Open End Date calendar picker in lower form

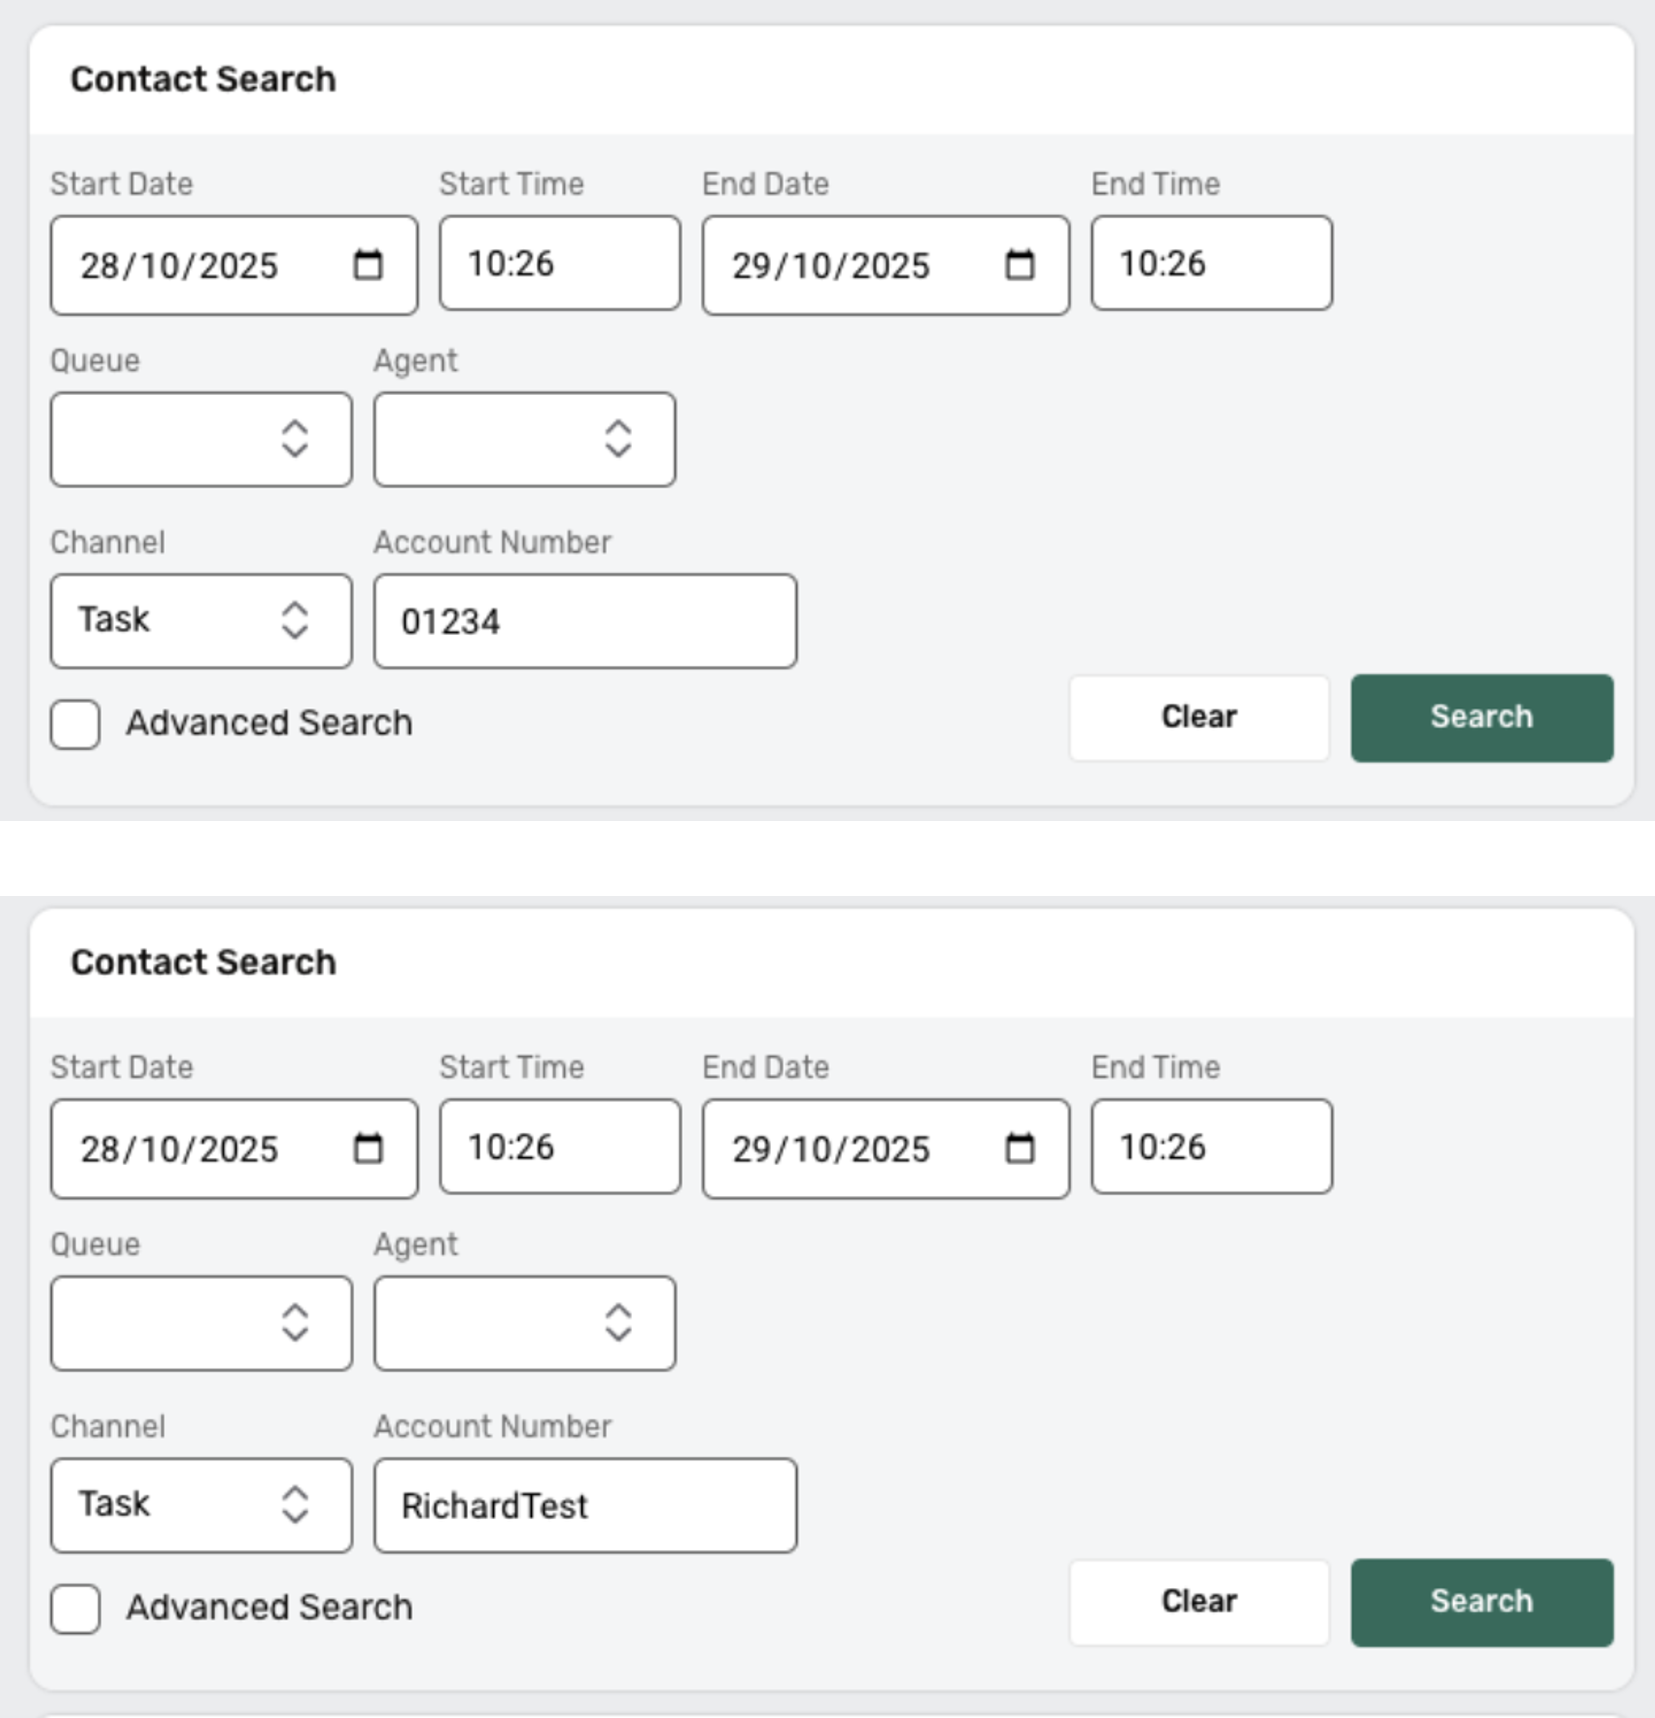1019,1148
